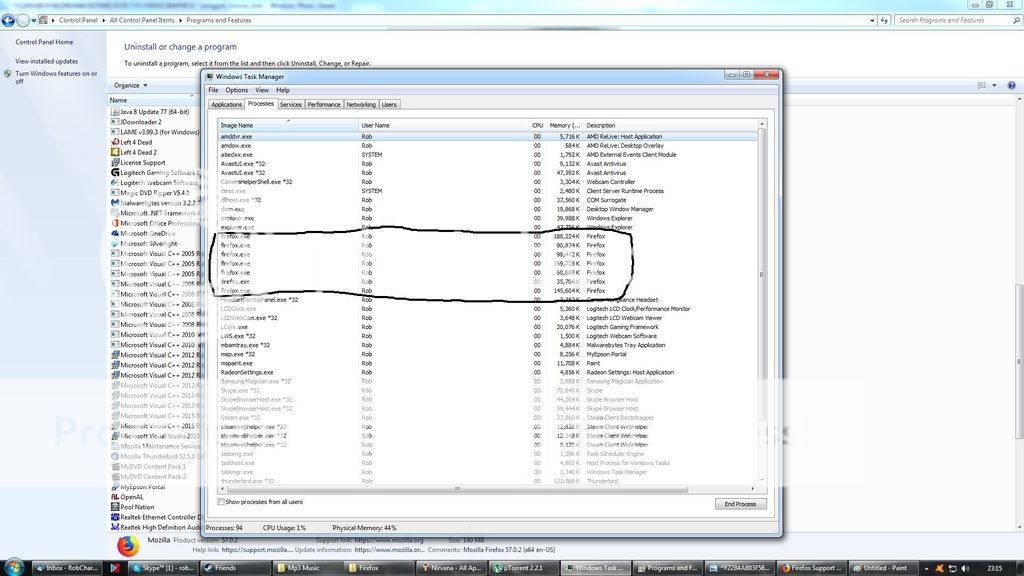
Task: Click the Task Manager vertical scrollbar thumb
Action: tap(761, 274)
